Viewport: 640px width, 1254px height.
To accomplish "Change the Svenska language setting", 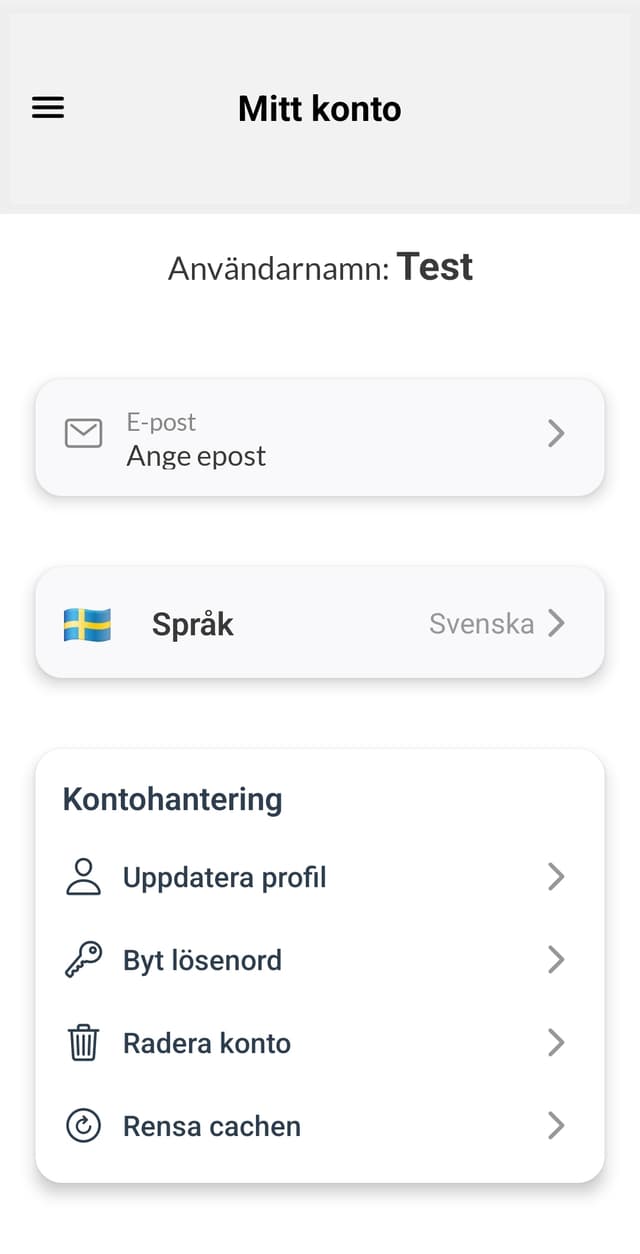I will point(481,624).
